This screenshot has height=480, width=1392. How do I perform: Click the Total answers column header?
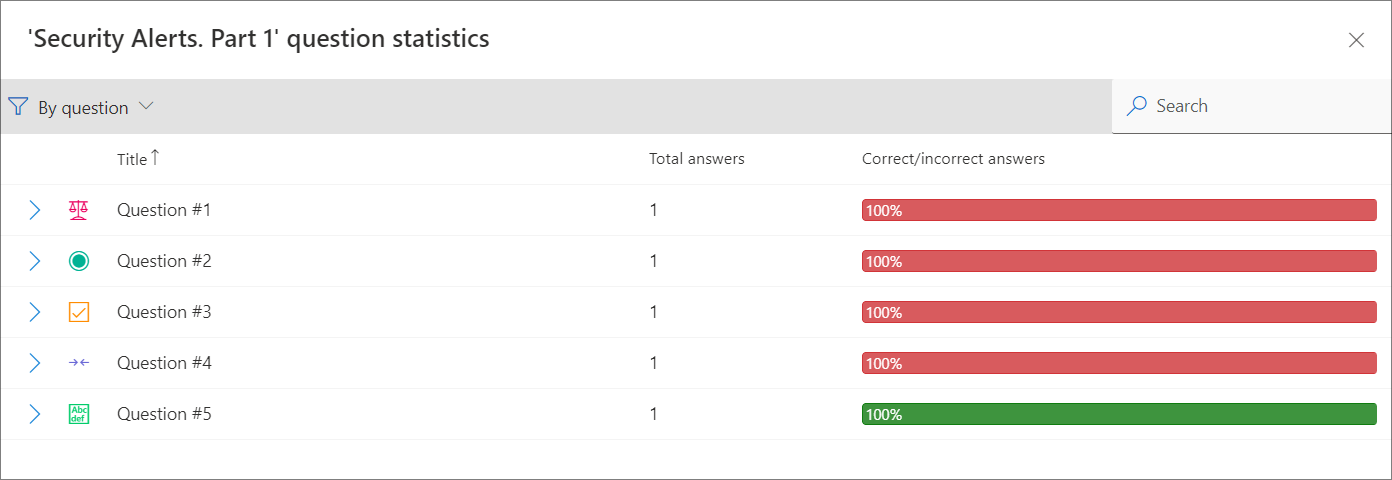point(697,159)
